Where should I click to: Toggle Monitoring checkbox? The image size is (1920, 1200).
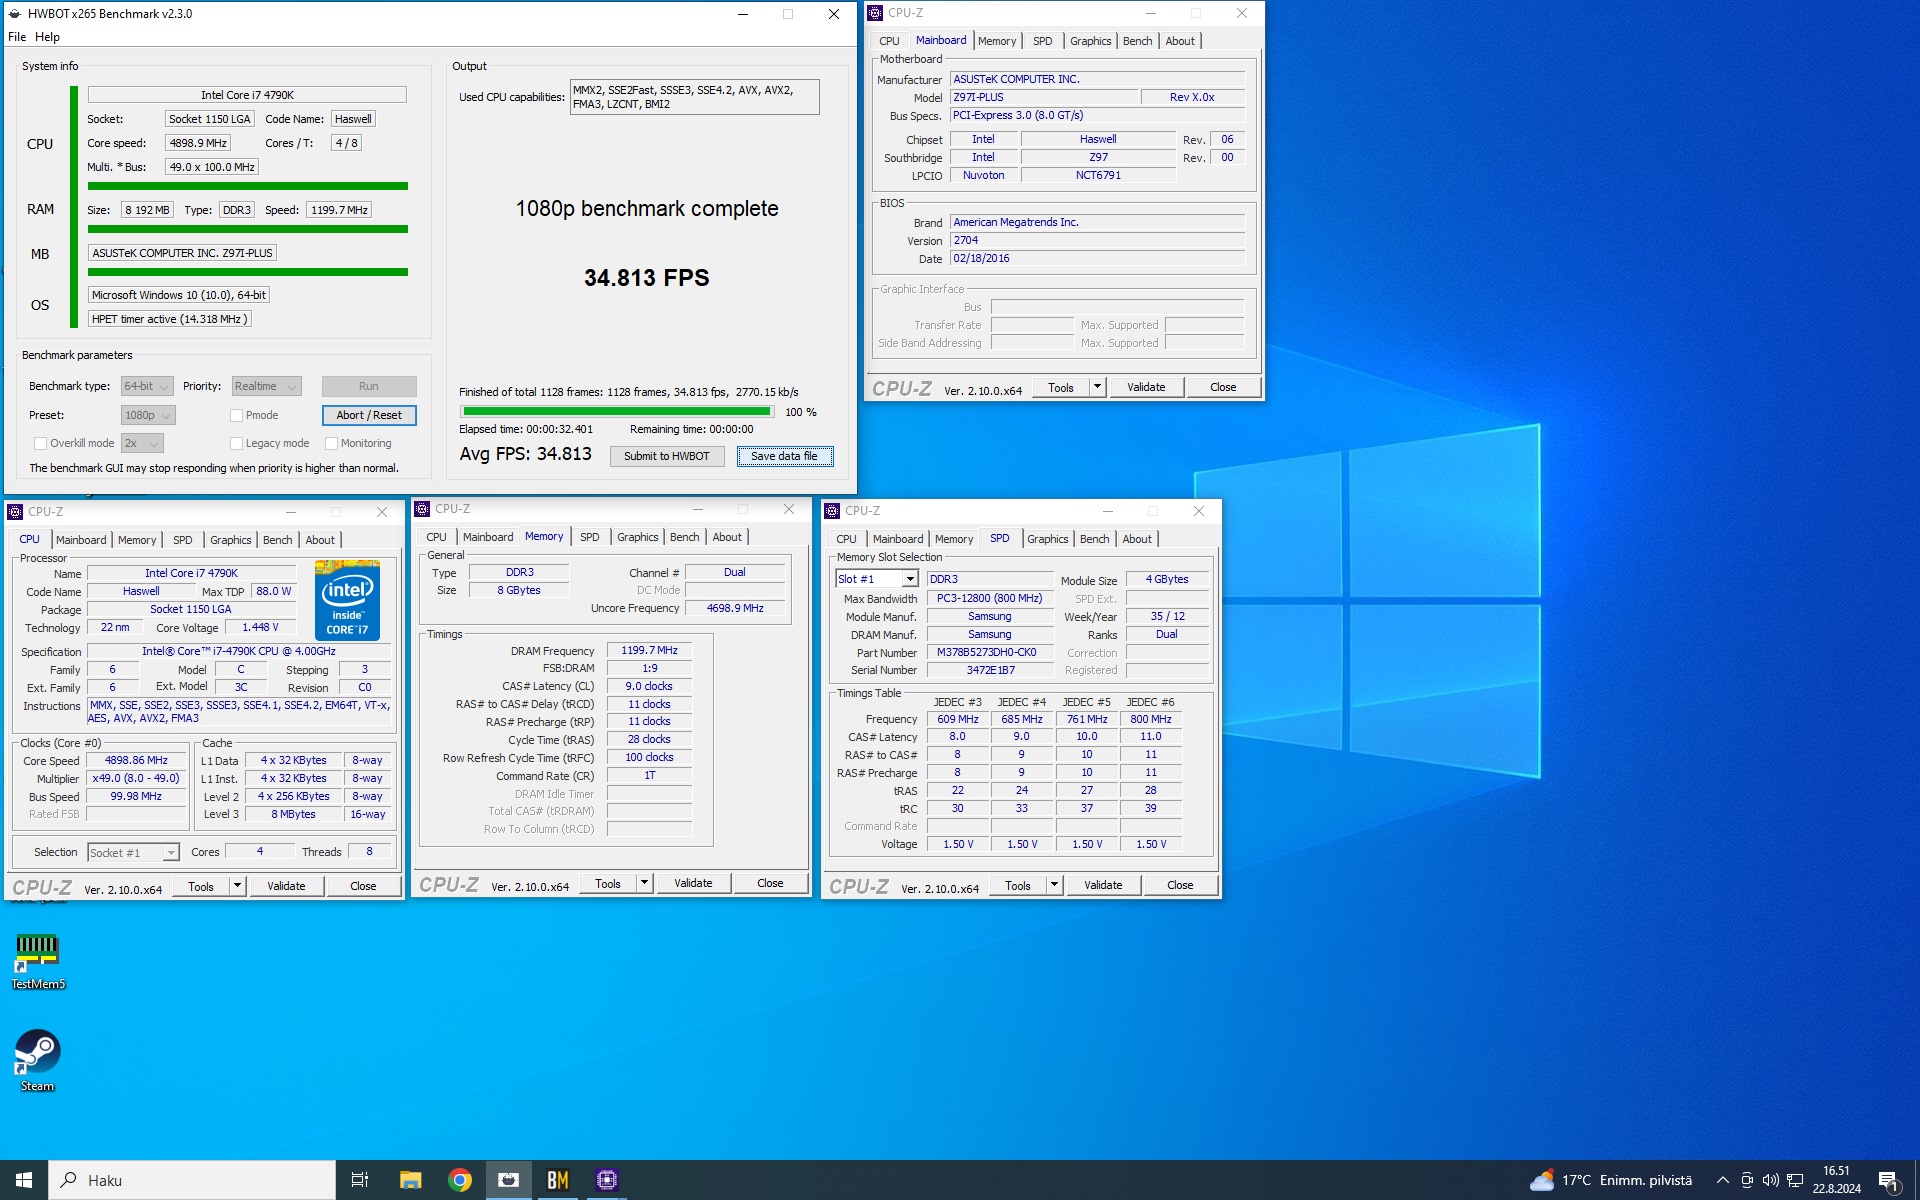[331, 443]
